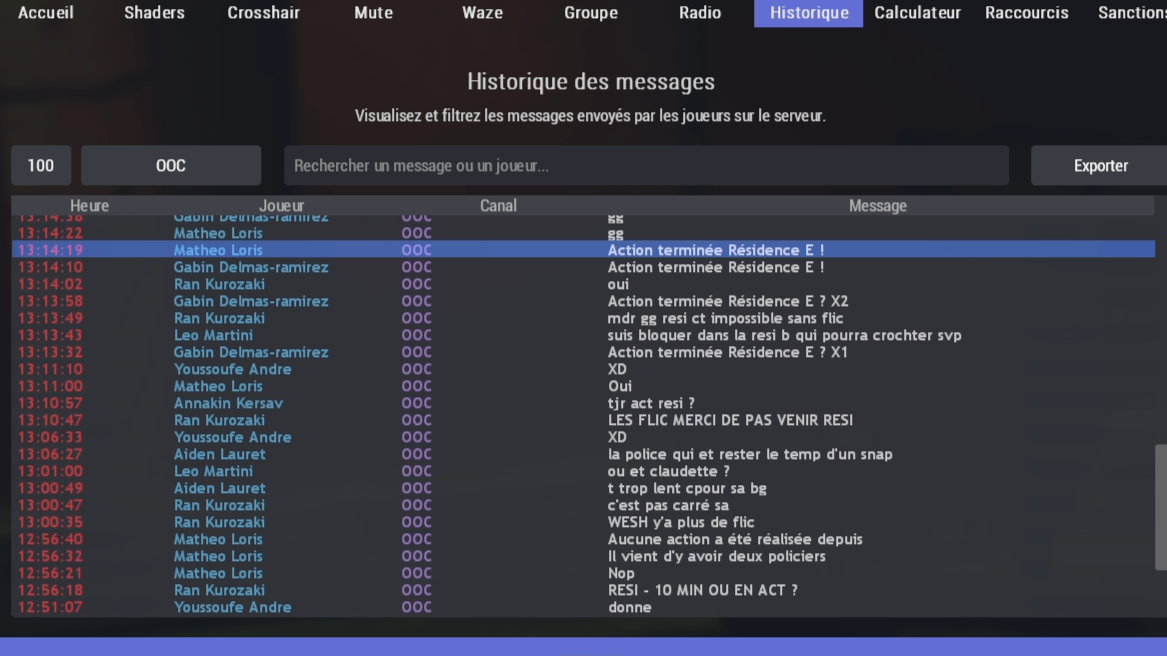Open the Radio tab

(699, 13)
